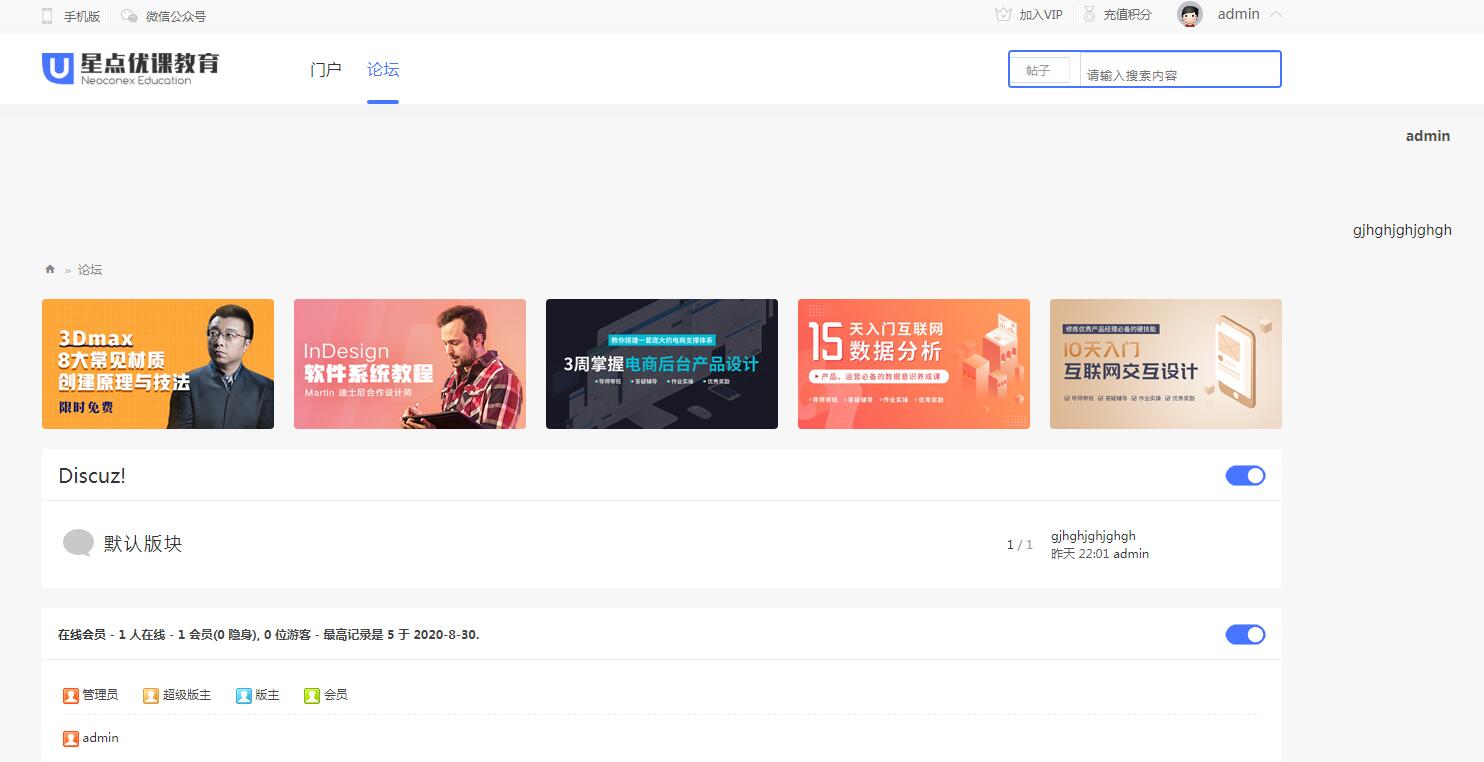Click the 管理员 legend icon
The width and height of the screenshot is (1484, 762).
point(71,695)
